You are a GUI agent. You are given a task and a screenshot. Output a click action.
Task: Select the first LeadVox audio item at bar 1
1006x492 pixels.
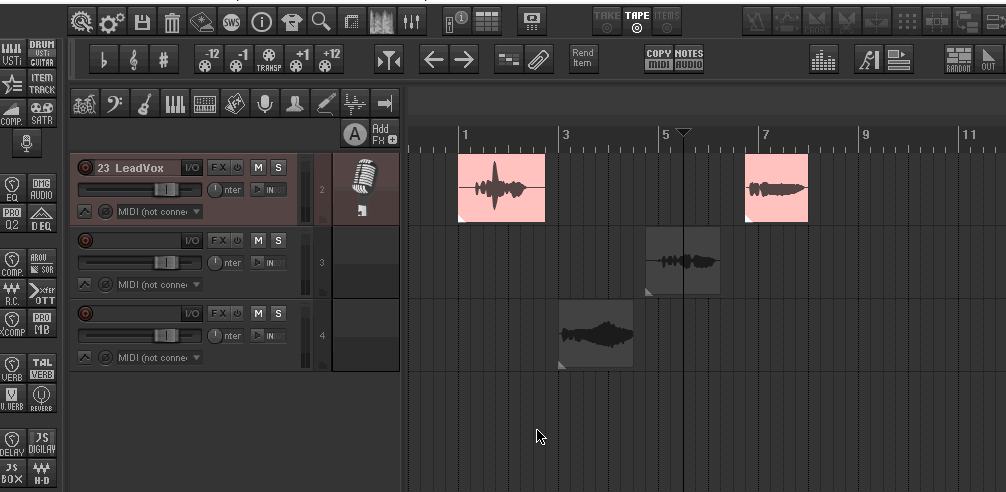coord(501,188)
